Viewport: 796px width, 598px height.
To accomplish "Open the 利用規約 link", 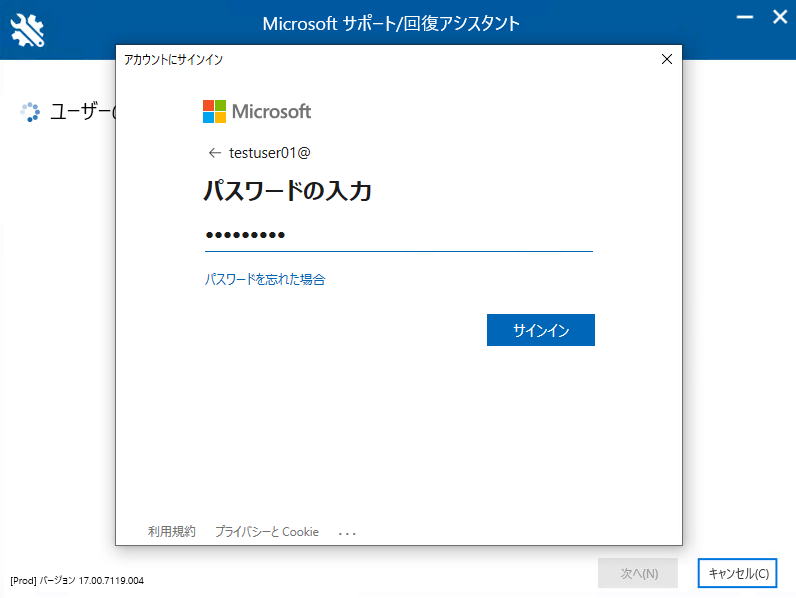I will 172,531.
